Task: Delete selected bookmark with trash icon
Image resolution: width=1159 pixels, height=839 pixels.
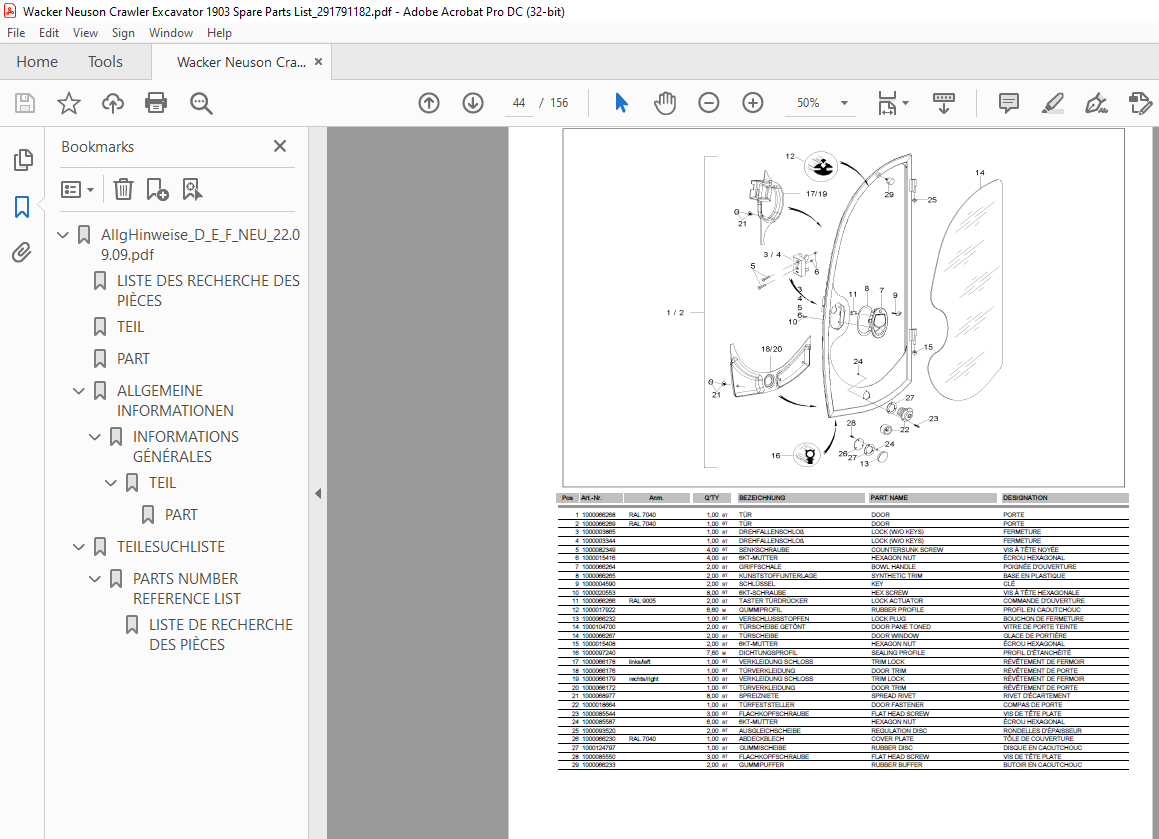Action: pyautogui.click(x=123, y=189)
